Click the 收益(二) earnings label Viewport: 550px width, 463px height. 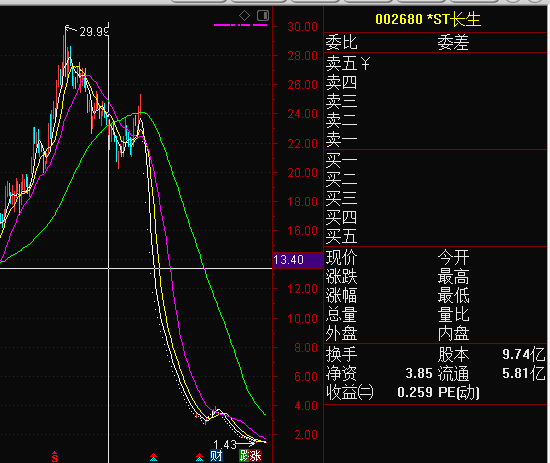point(350,392)
